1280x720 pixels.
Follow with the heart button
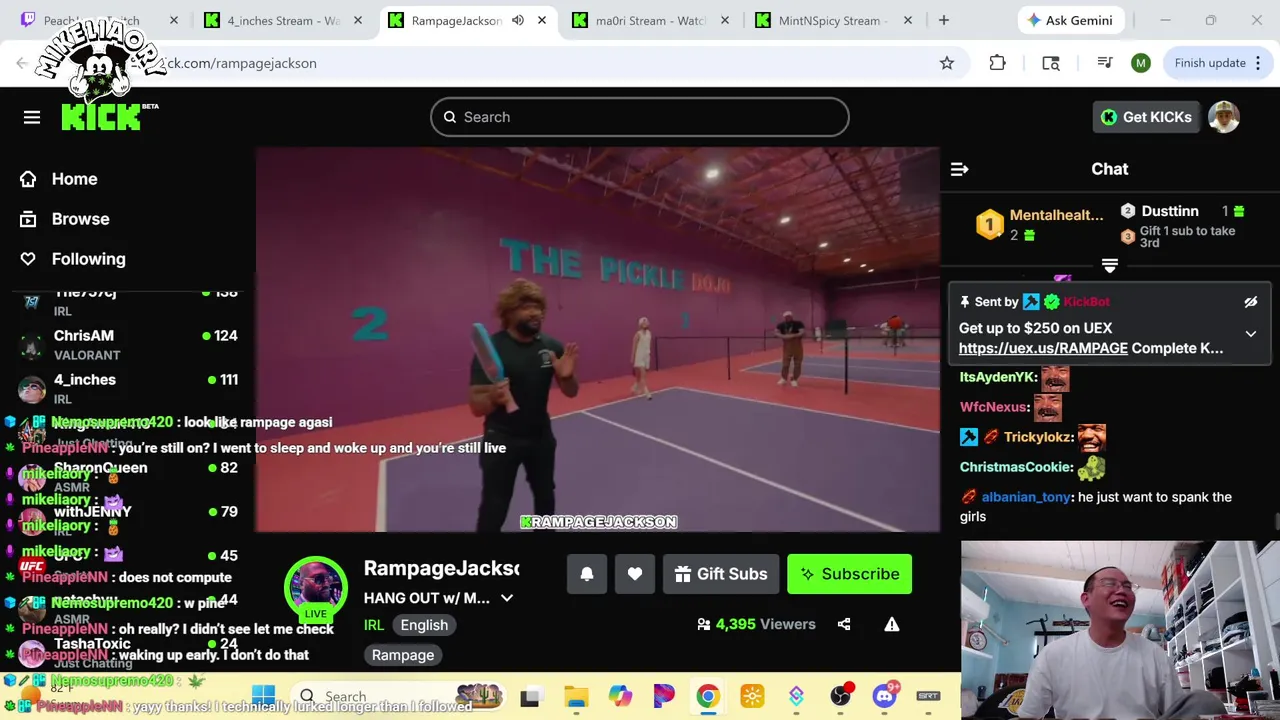pos(635,574)
